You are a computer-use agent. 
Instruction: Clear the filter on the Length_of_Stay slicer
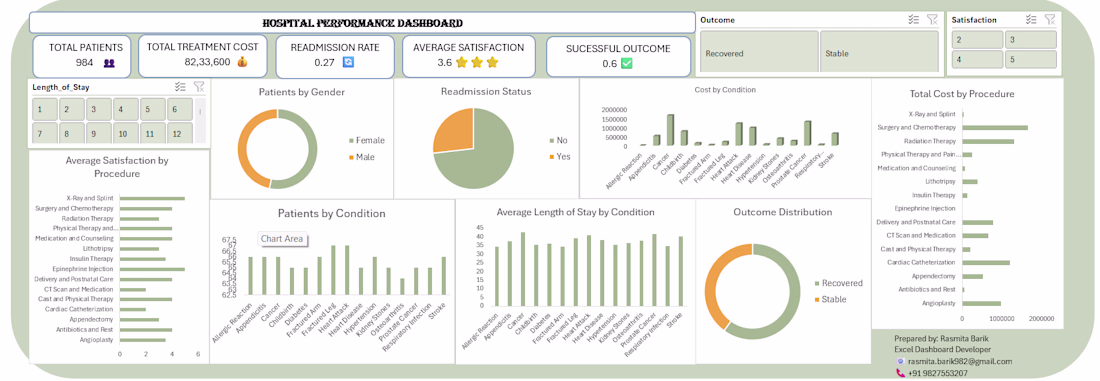pos(199,87)
